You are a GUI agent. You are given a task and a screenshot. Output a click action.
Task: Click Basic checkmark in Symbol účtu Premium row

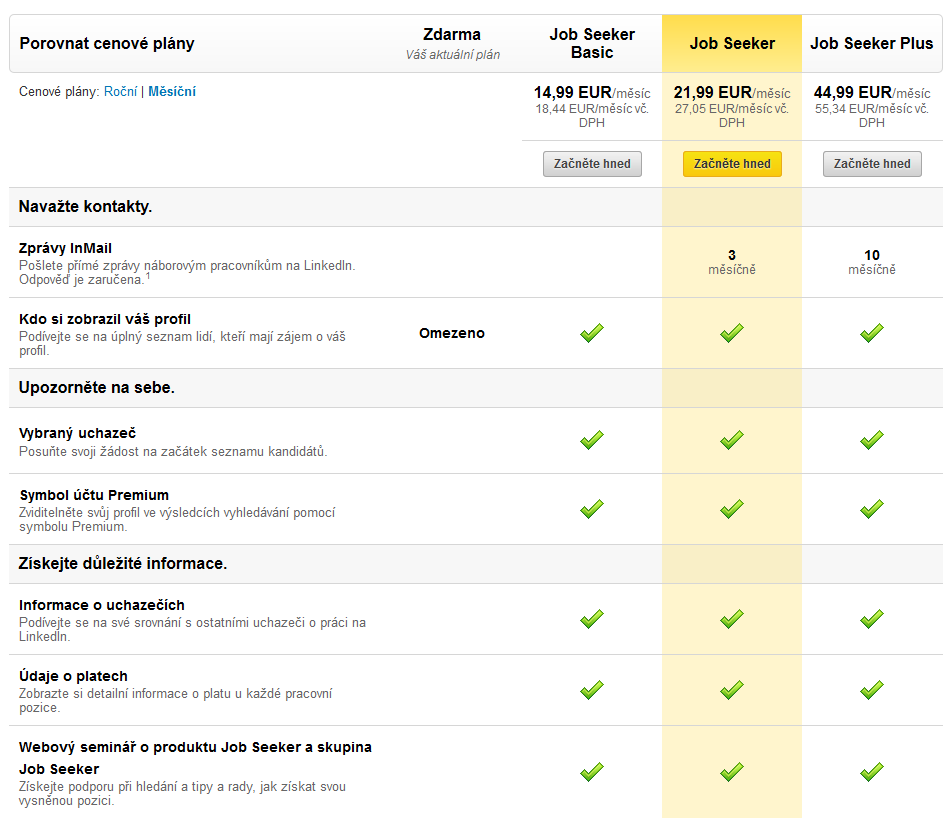pyautogui.click(x=592, y=509)
